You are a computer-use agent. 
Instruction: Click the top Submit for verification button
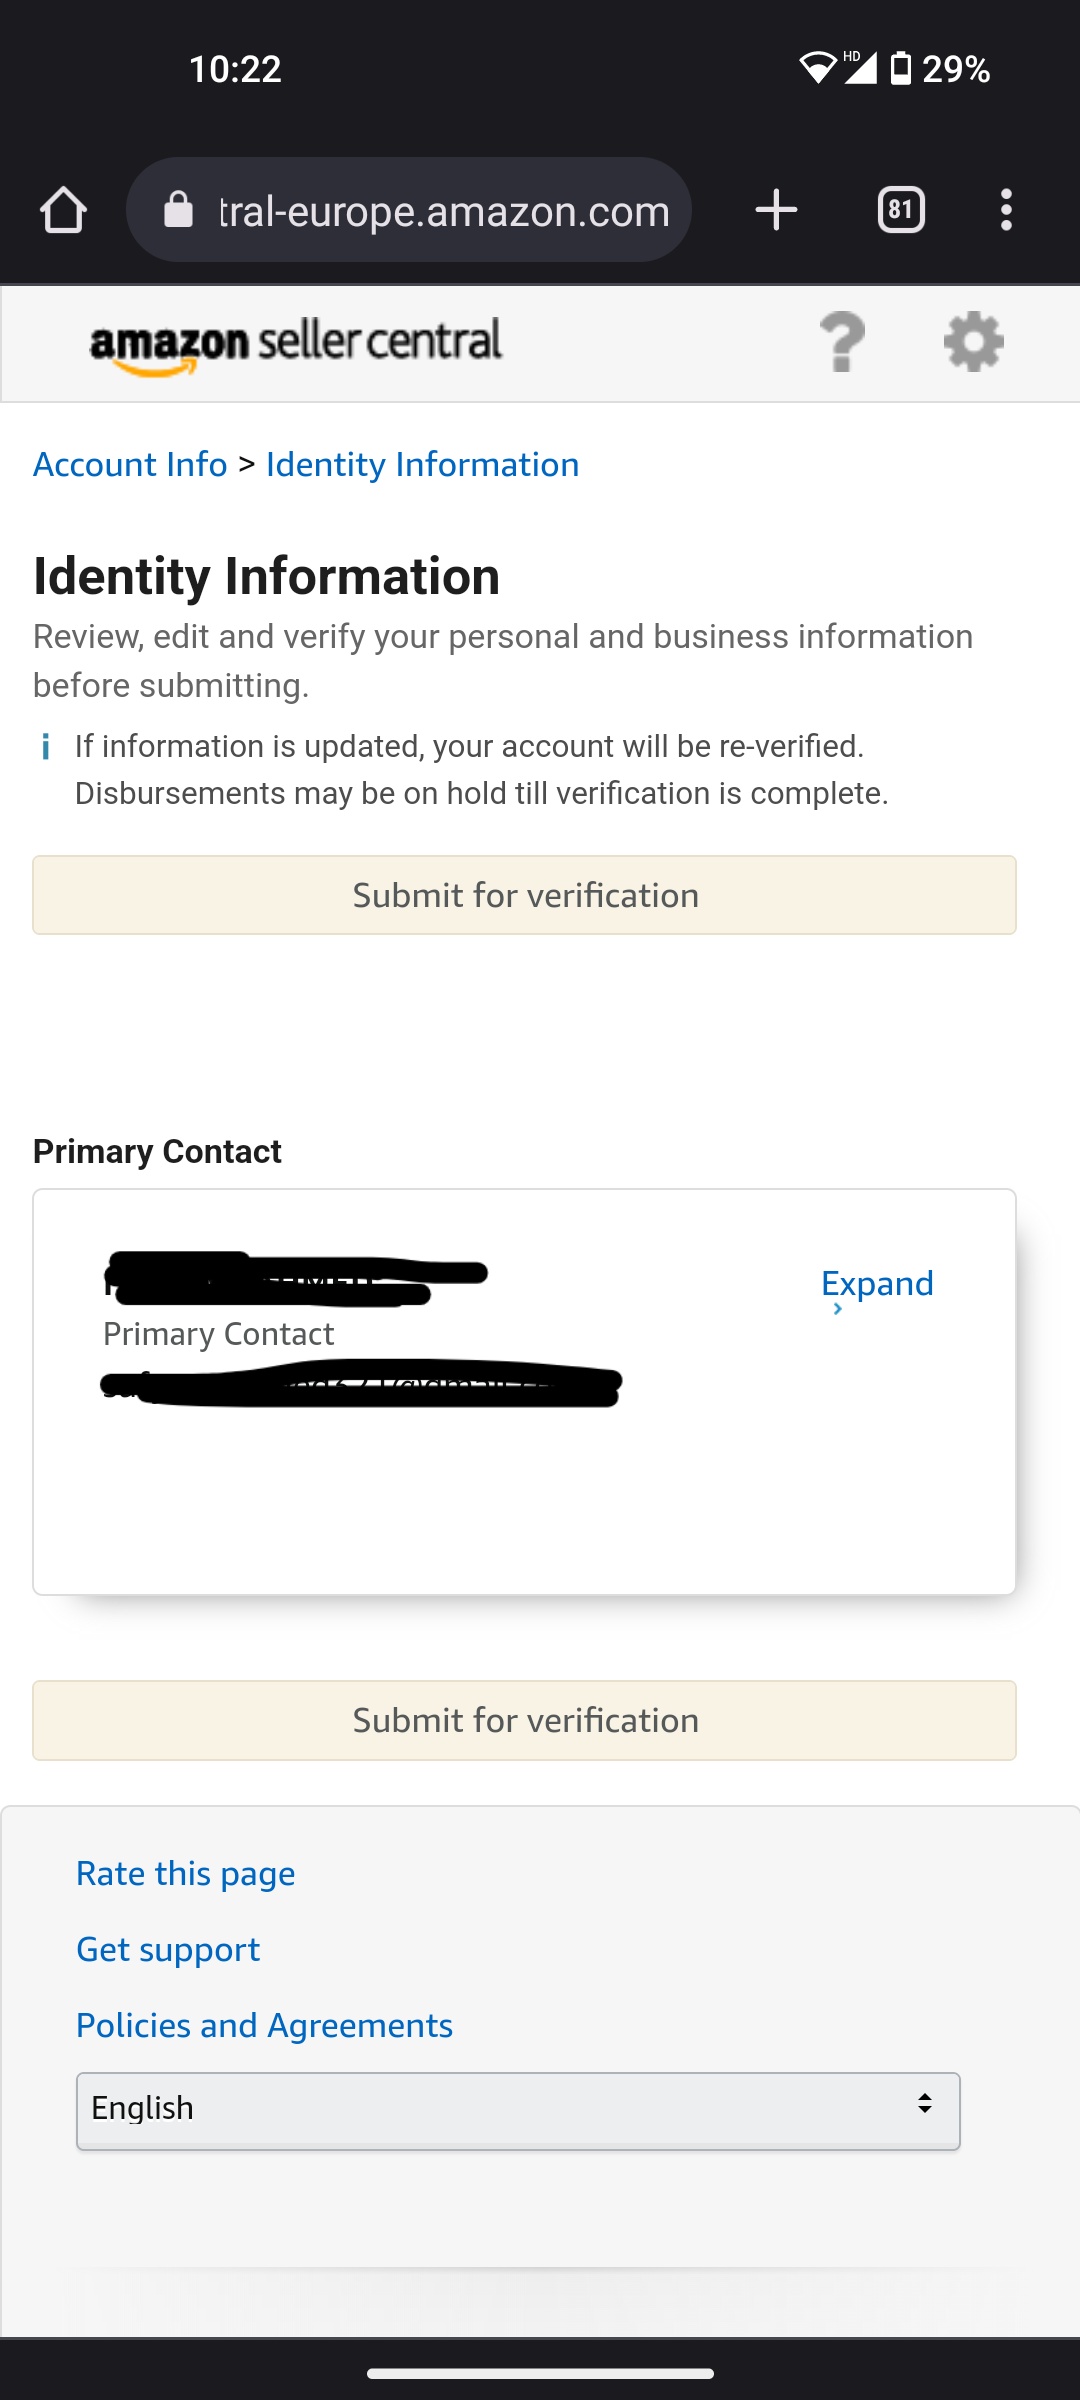tap(524, 895)
